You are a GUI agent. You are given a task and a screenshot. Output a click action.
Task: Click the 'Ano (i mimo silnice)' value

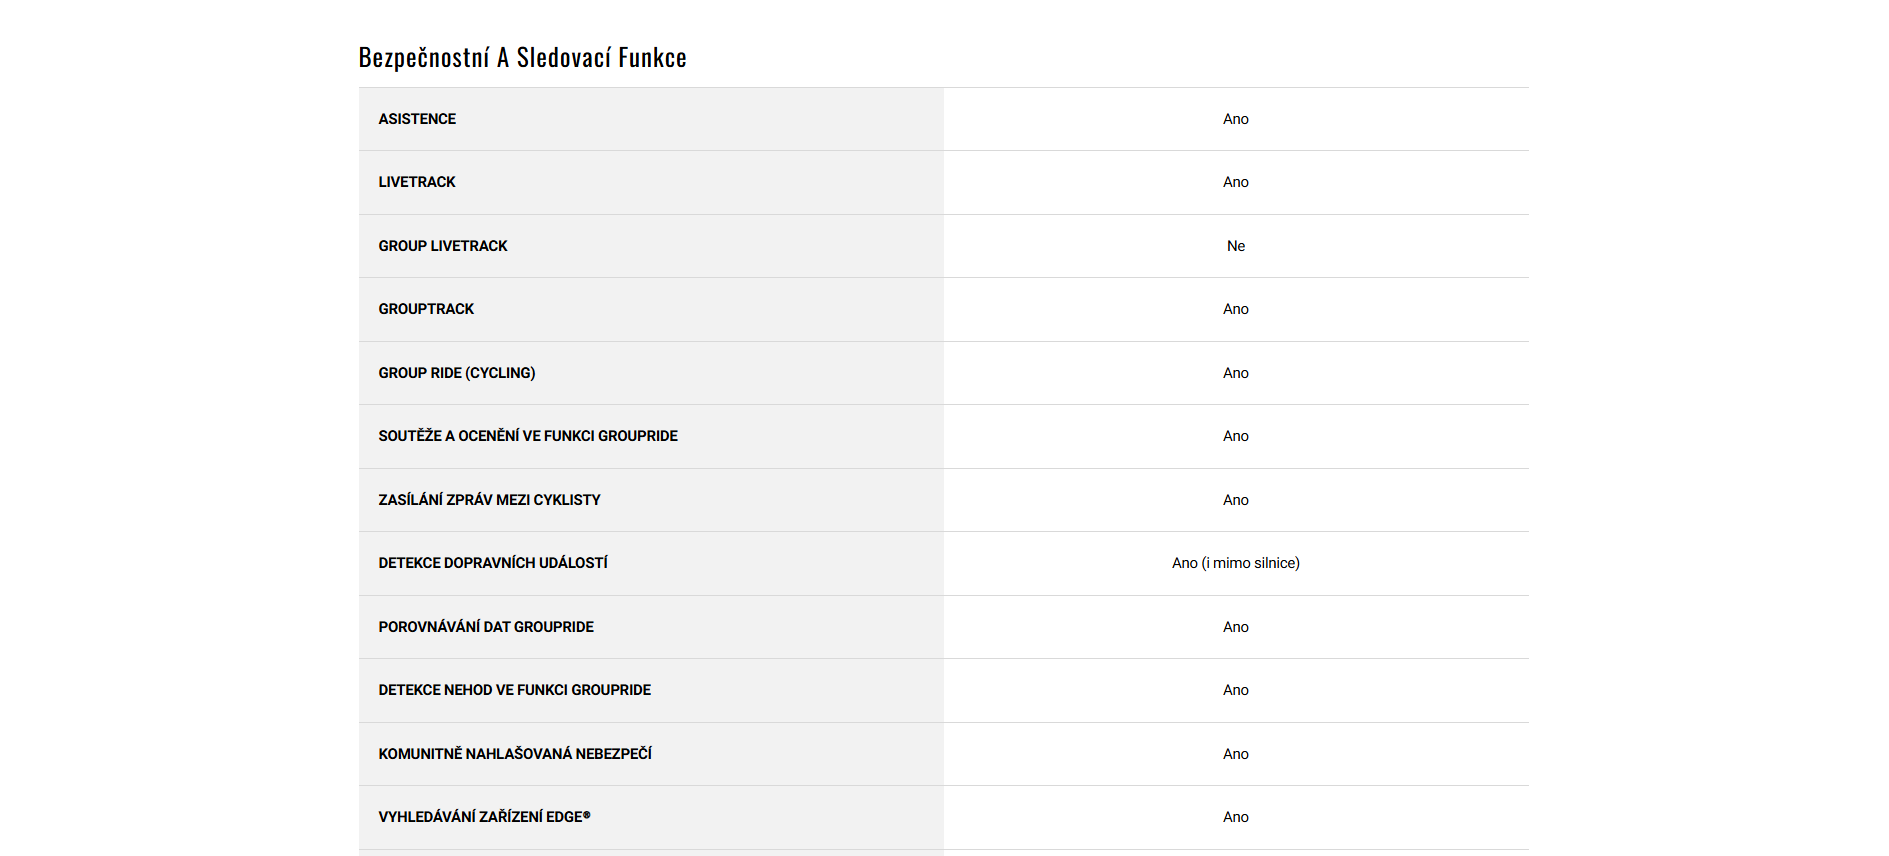point(1235,563)
